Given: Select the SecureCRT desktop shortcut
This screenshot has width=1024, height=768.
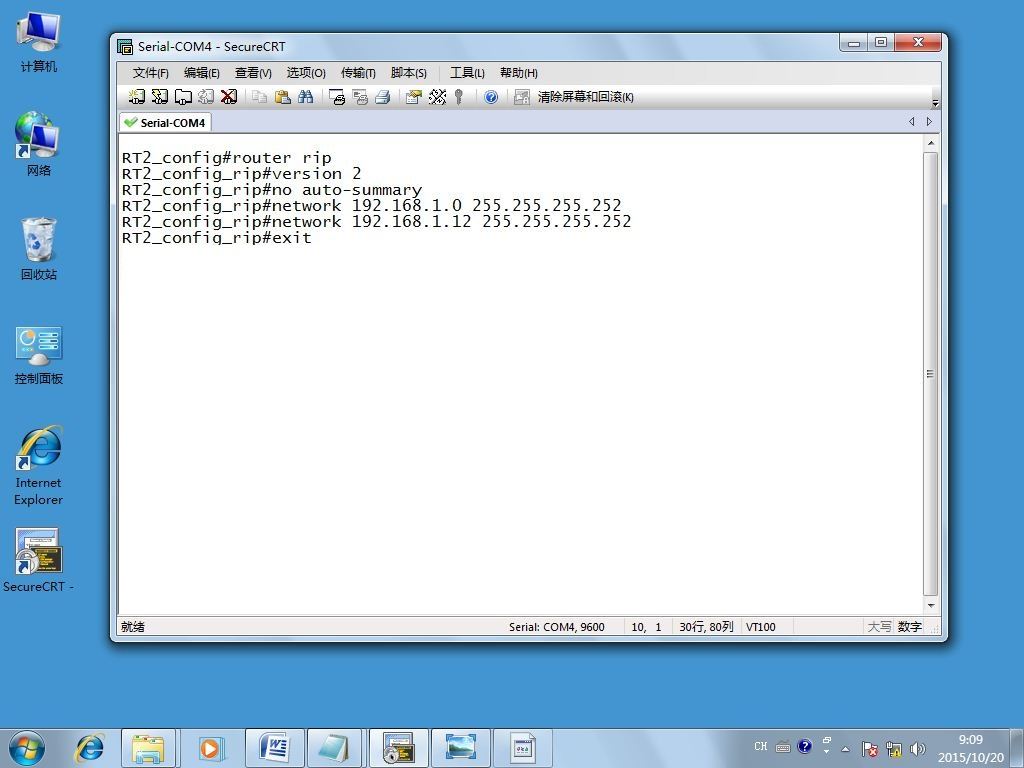Looking at the screenshot, I should pos(39,560).
